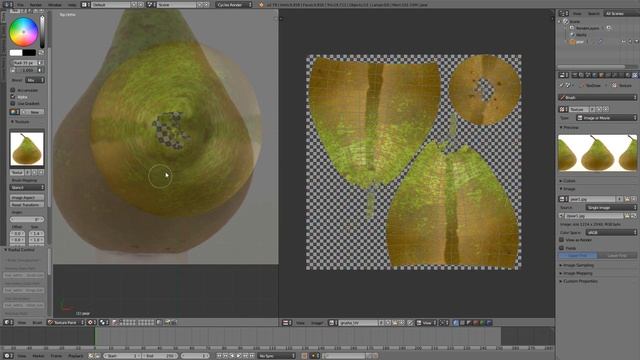640x360 pixels.
Task: Open the Render menu in top bar
Action: 36,5
